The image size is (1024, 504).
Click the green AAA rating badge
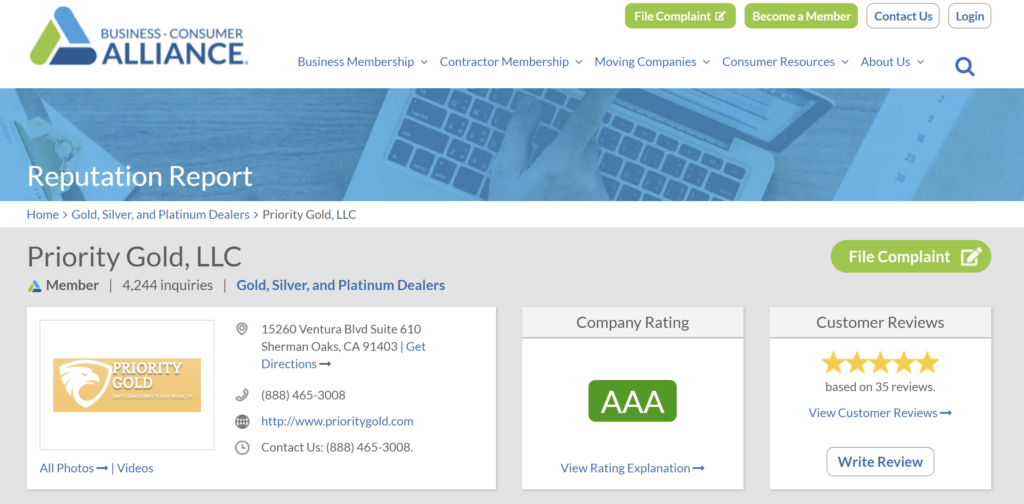click(x=632, y=401)
